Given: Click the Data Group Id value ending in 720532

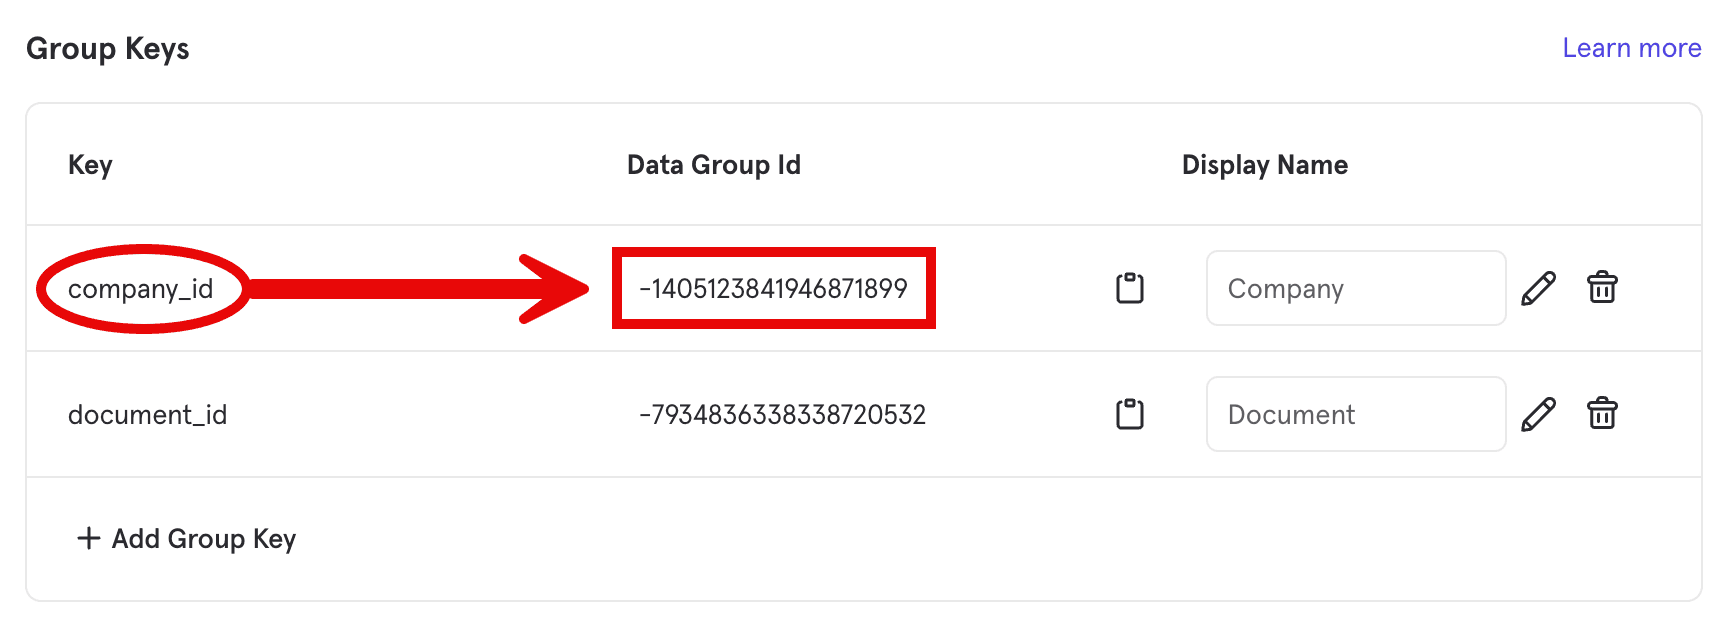Looking at the screenshot, I should (782, 415).
